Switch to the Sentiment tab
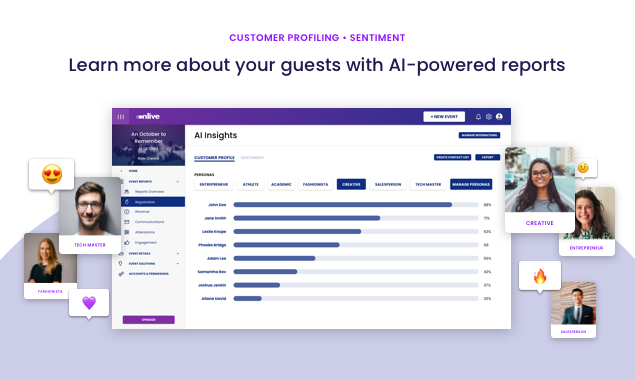The image size is (635, 380). (252, 158)
